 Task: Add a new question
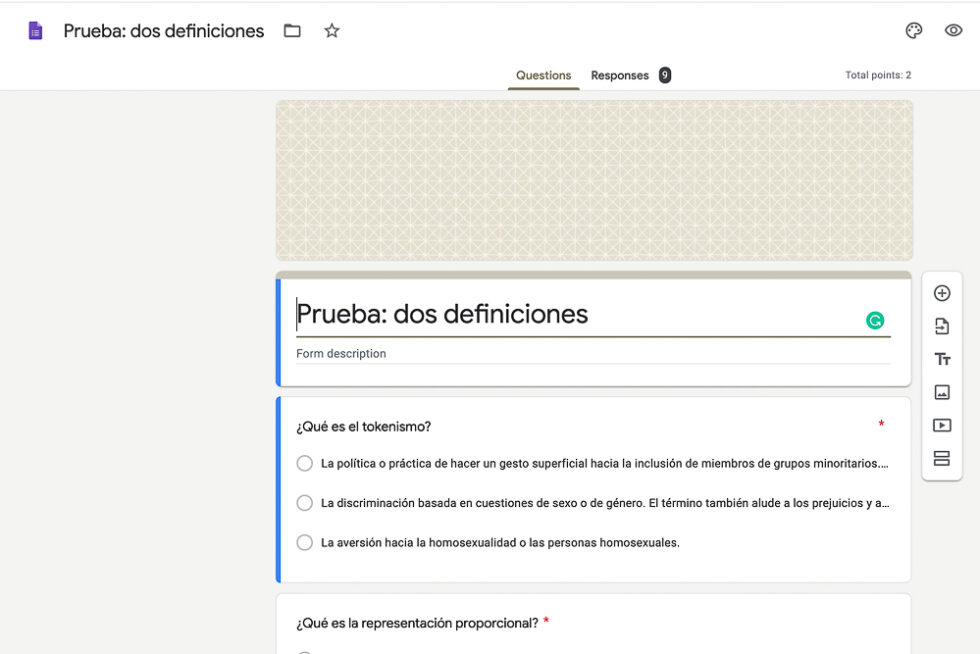coord(941,293)
